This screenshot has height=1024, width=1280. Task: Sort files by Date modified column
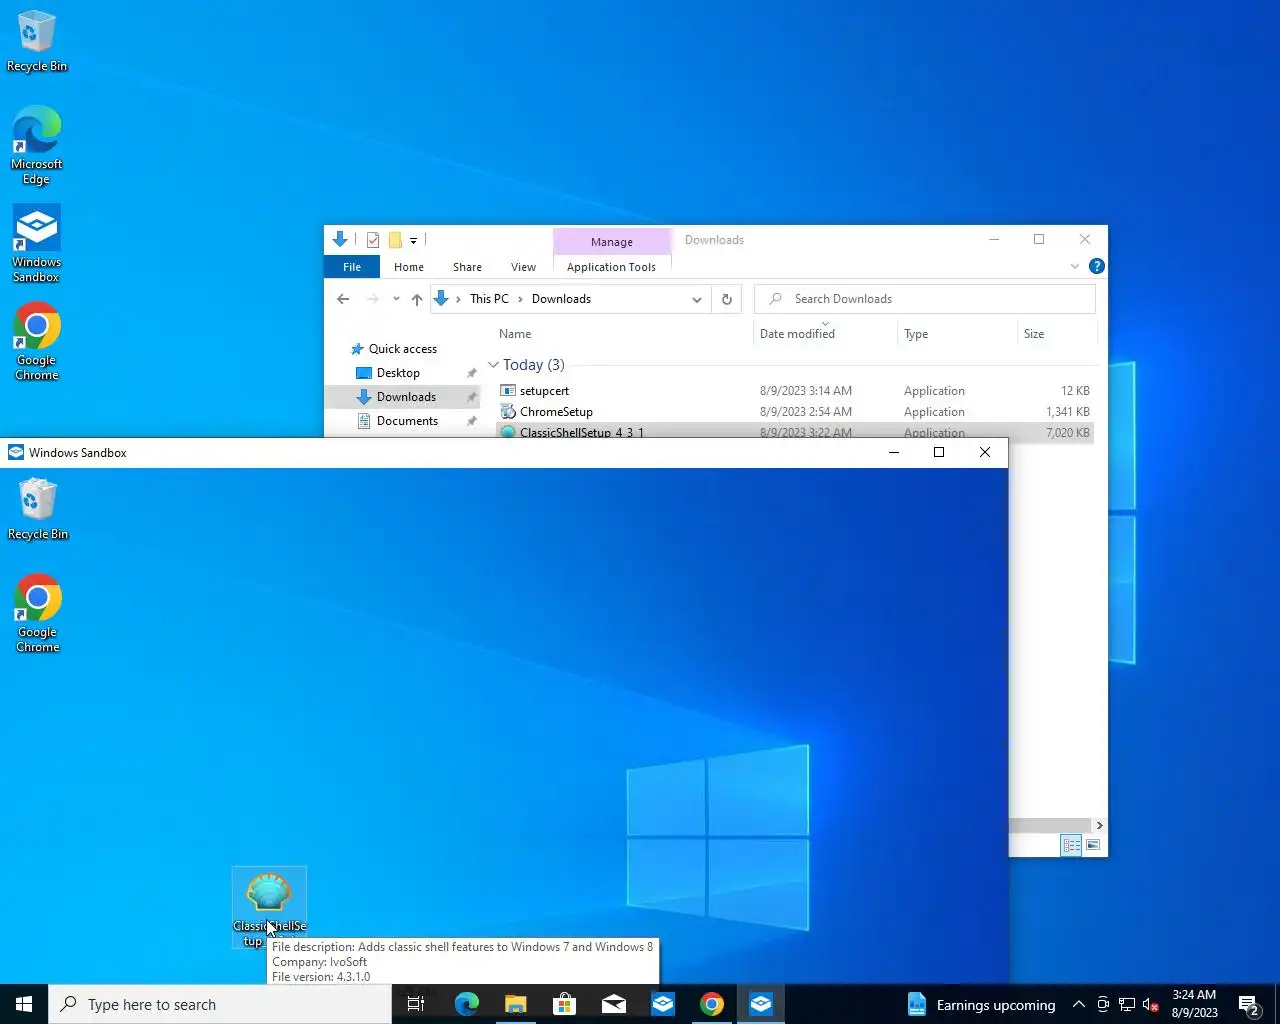coord(825,334)
